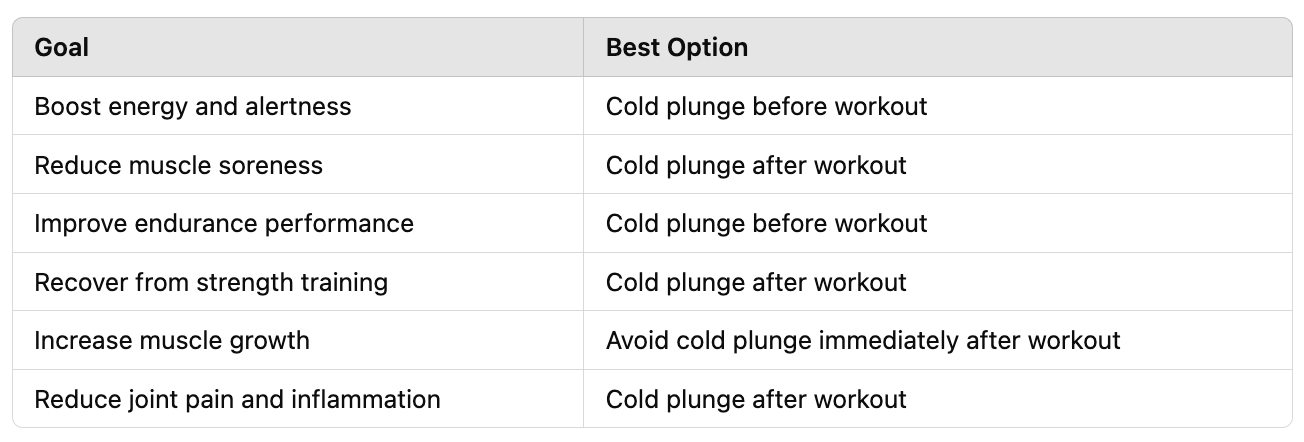1304x442 pixels.
Task: Click the best option for Improve endurance performance
Action: [938, 223]
